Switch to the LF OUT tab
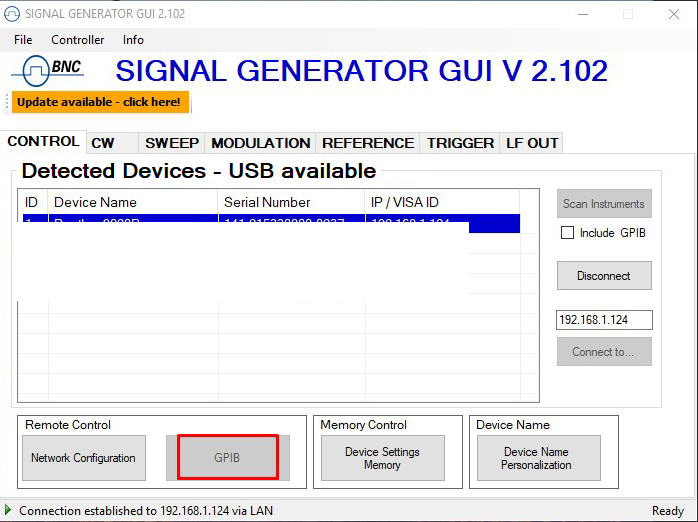Screen dimensions: 698x522 pos(532,143)
